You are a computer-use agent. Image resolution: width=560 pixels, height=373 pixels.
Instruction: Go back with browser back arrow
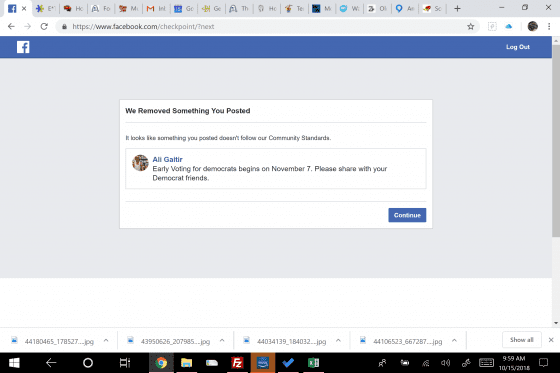click(11, 26)
